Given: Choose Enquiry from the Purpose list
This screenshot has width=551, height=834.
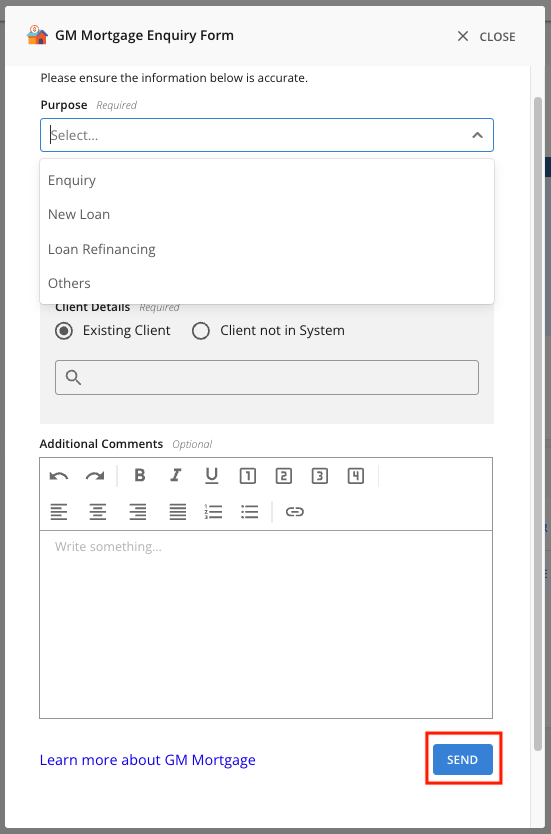Looking at the screenshot, I should pyautogui.click(x=267, y=180).
